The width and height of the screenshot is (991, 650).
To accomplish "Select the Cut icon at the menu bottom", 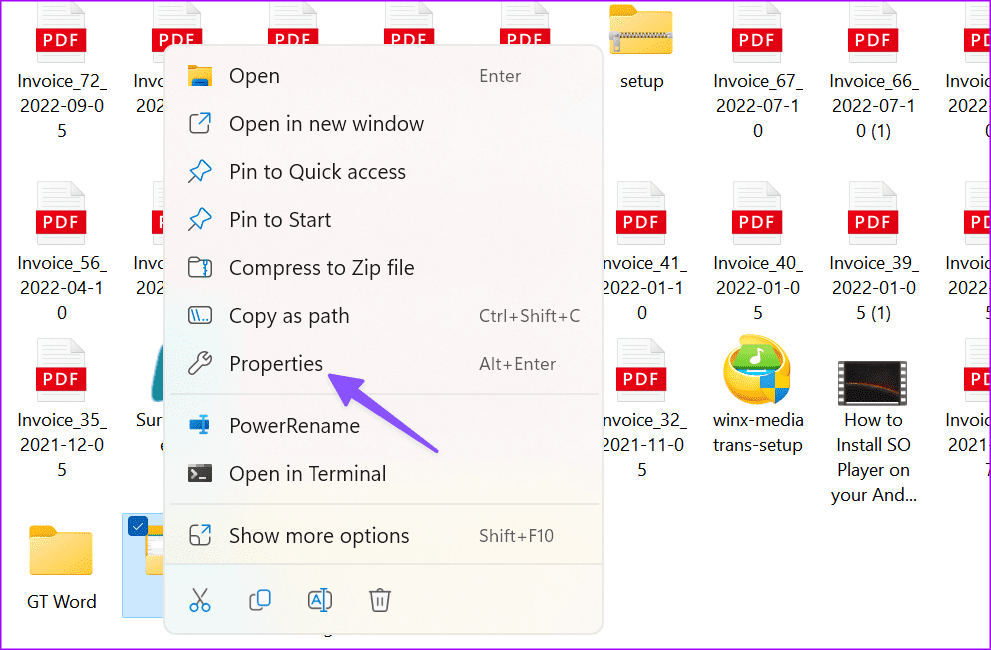I will click(200, 599).
